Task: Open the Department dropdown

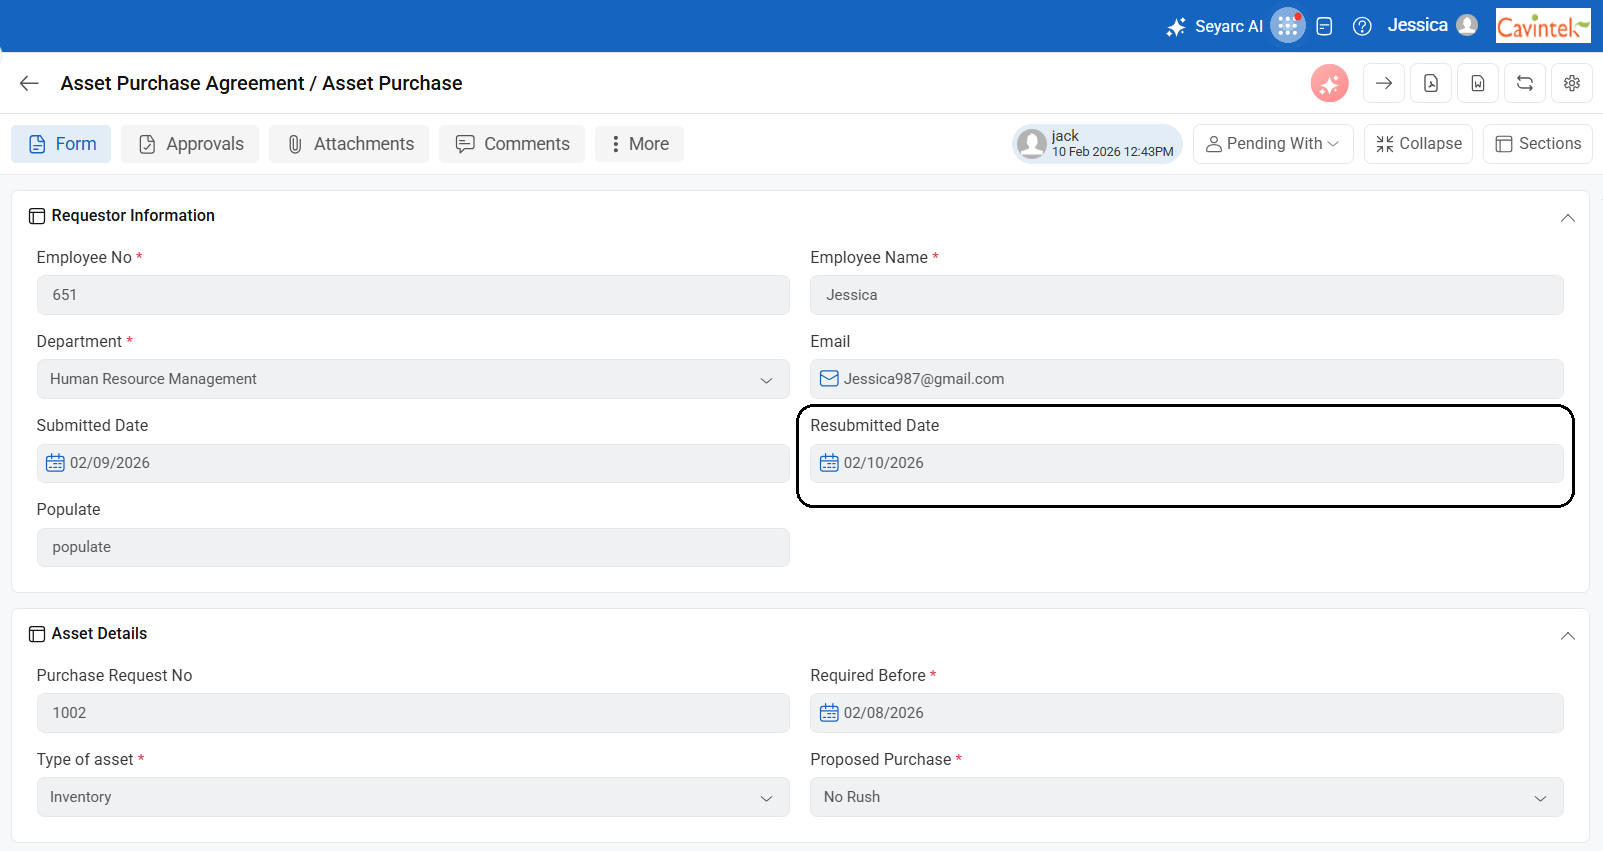Action: tap(412, 379)
